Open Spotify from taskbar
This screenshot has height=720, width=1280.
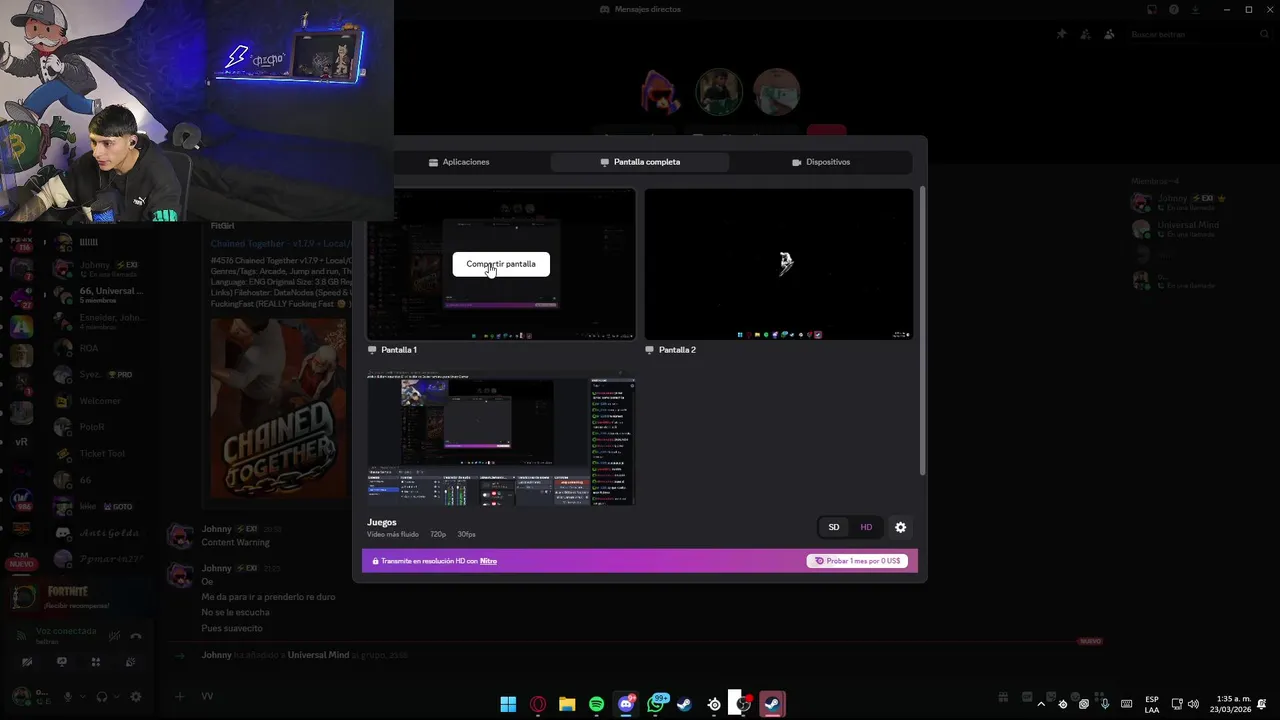pos(596,704)
